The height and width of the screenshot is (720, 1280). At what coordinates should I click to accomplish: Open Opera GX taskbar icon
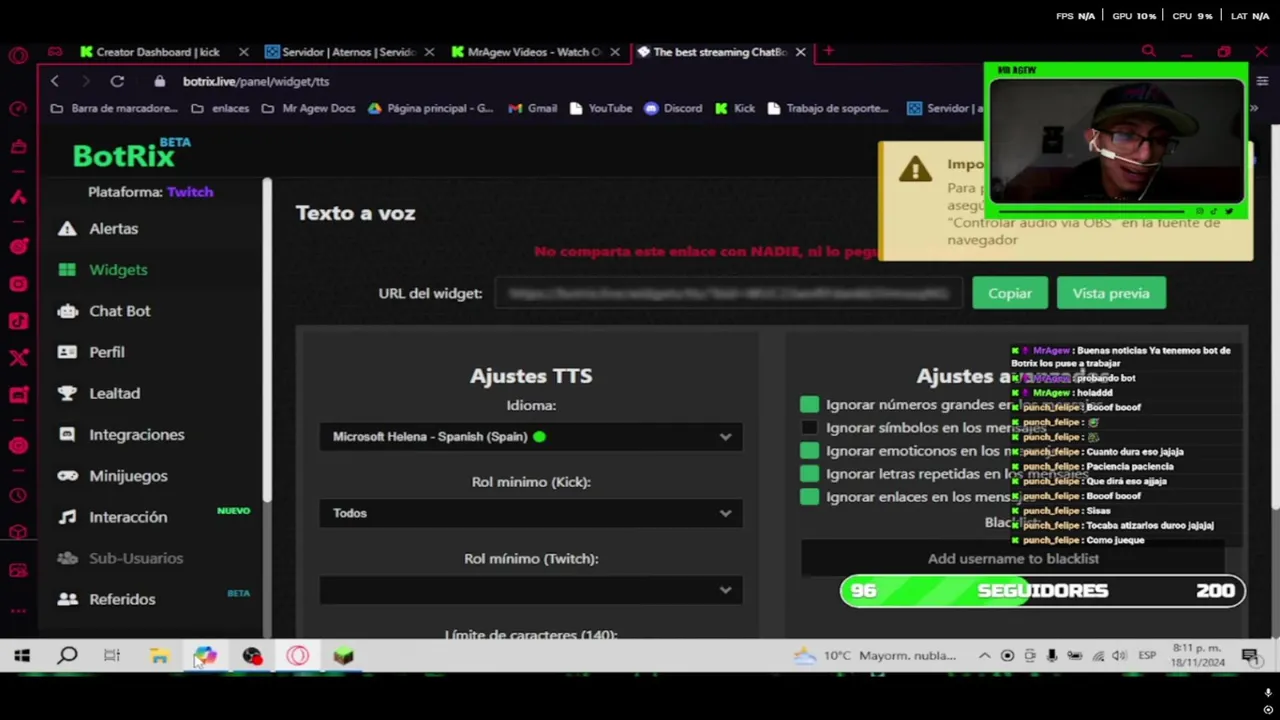[x=297, y=656]
